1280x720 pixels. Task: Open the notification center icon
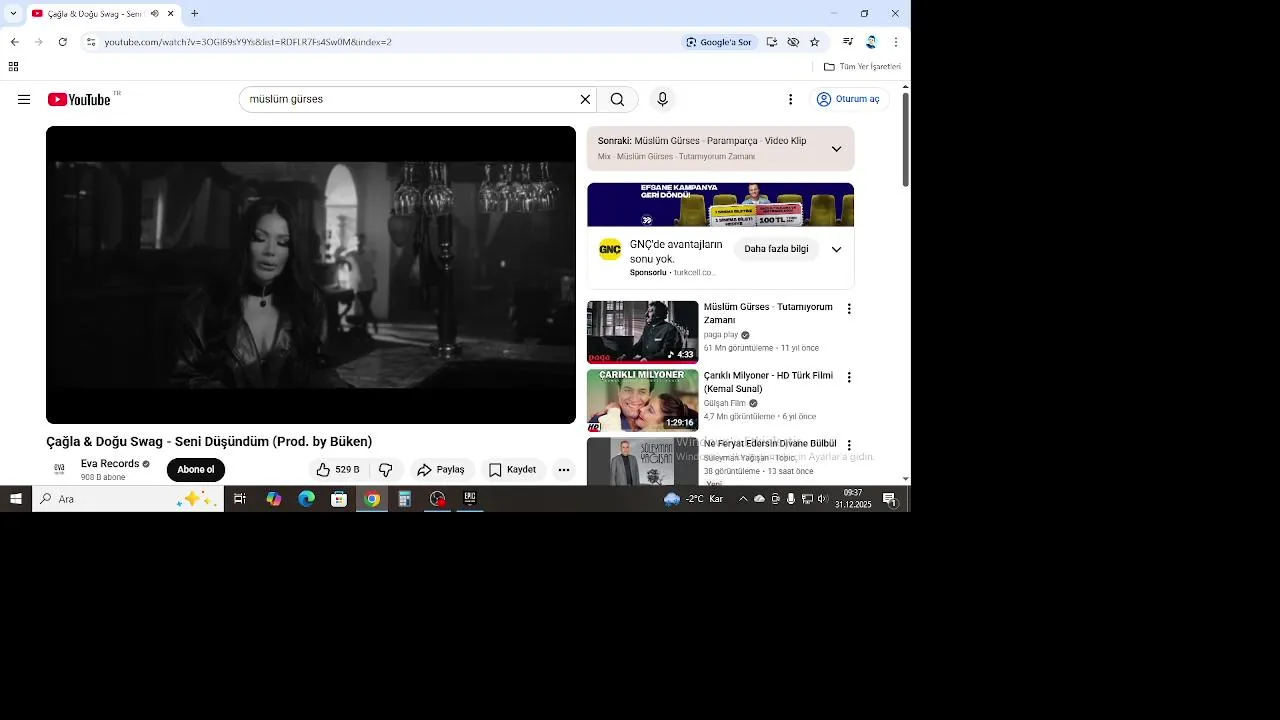[x=889, y=499]
